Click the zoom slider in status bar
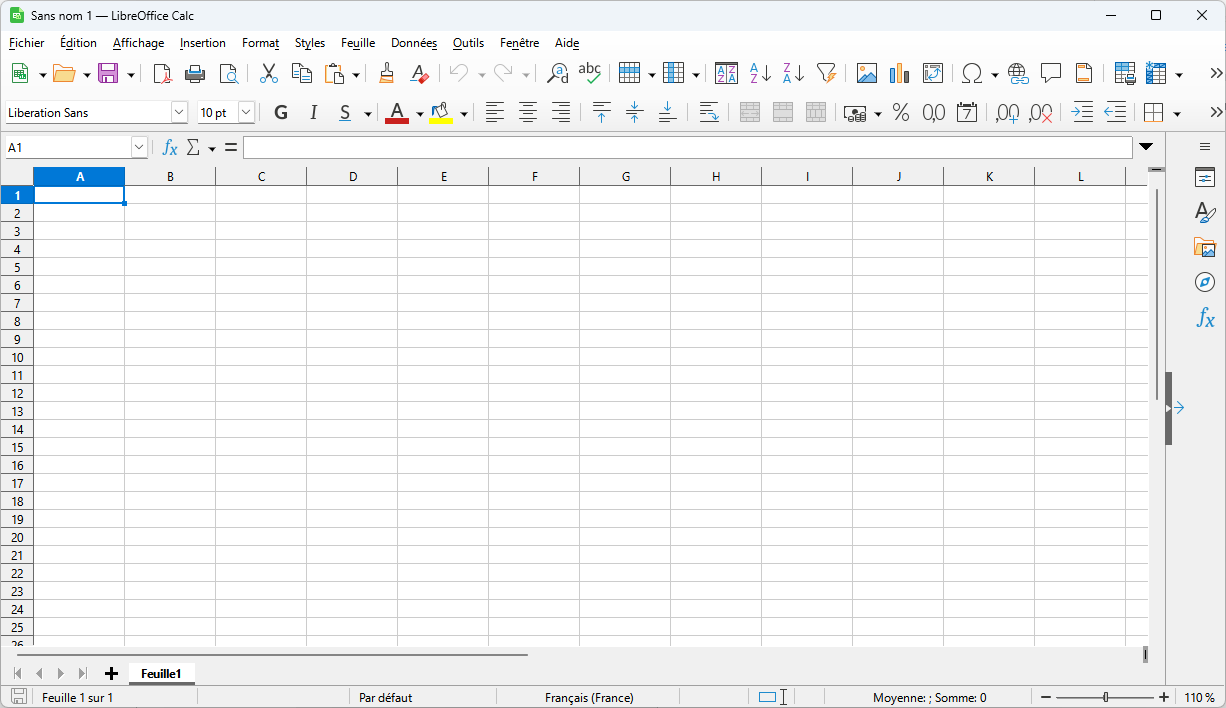 point(1105,697)
